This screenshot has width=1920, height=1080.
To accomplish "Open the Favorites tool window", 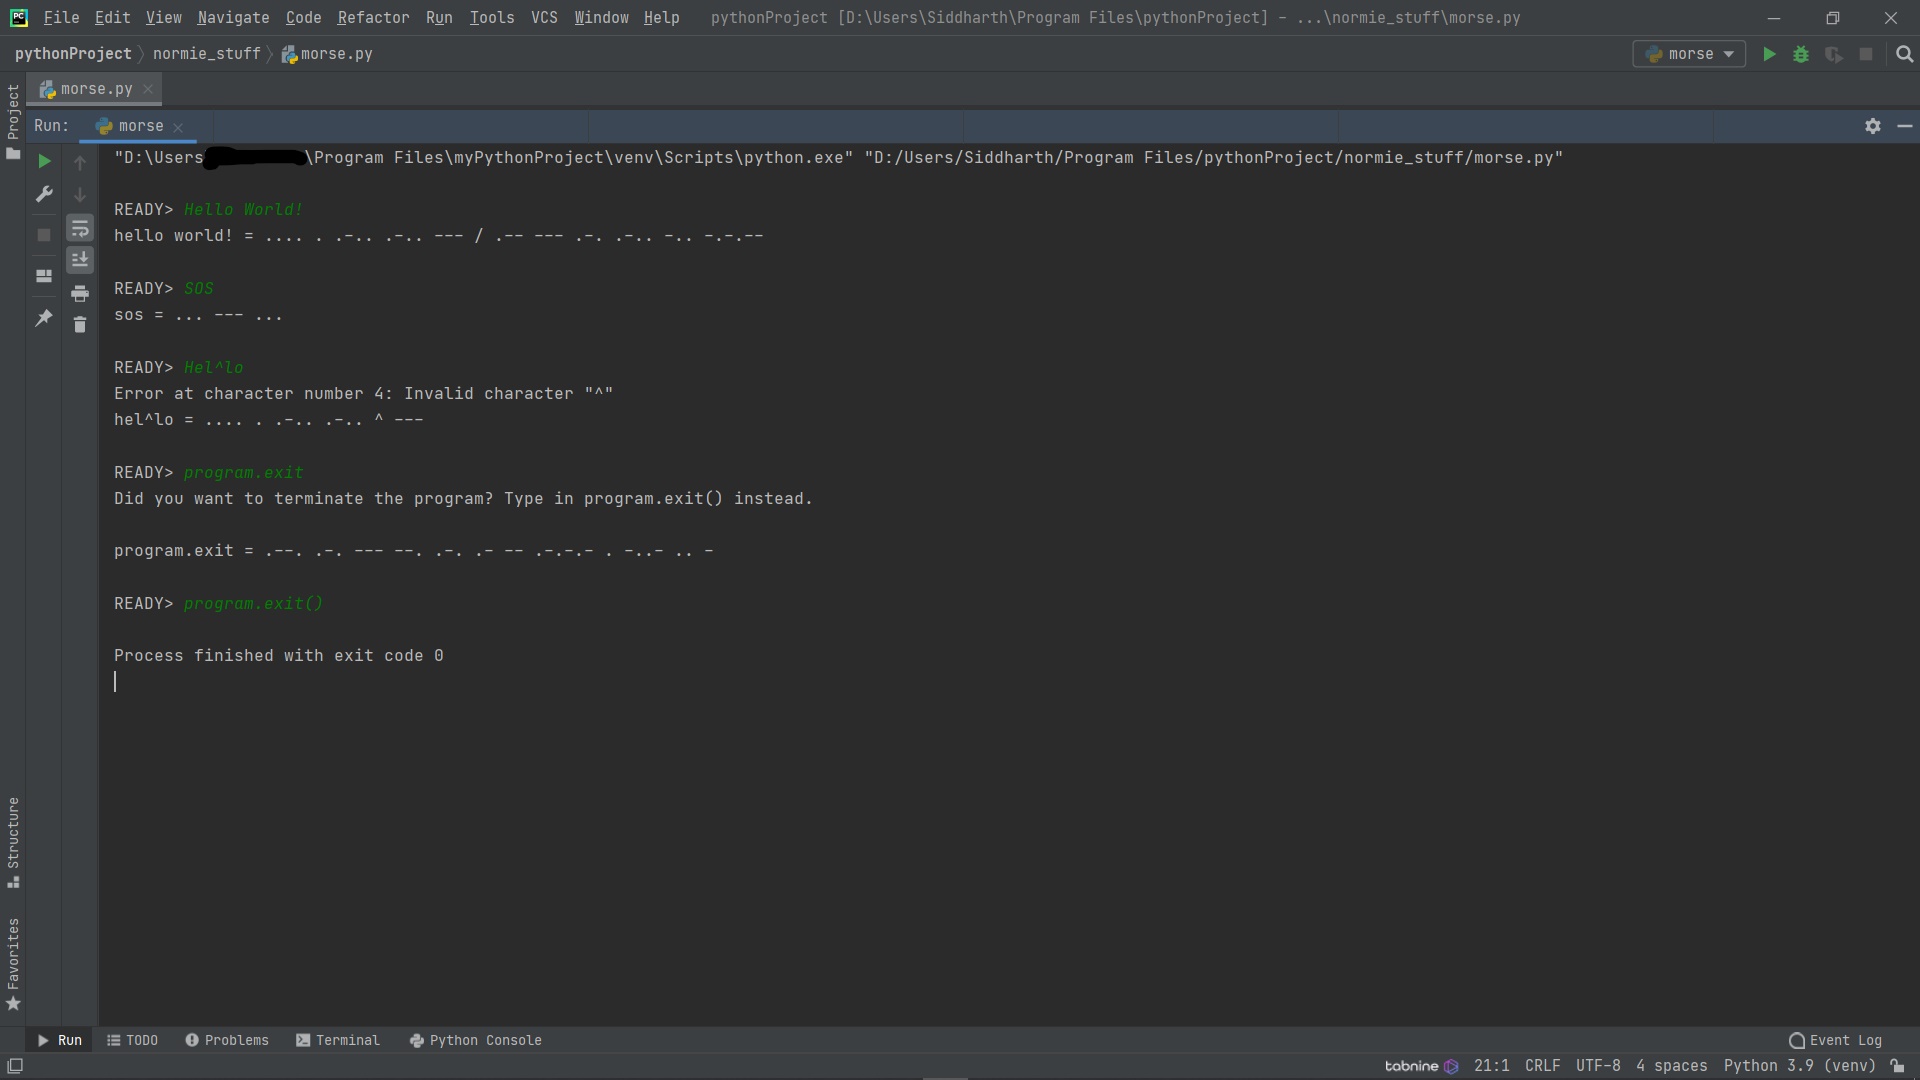I will (13, 964).
